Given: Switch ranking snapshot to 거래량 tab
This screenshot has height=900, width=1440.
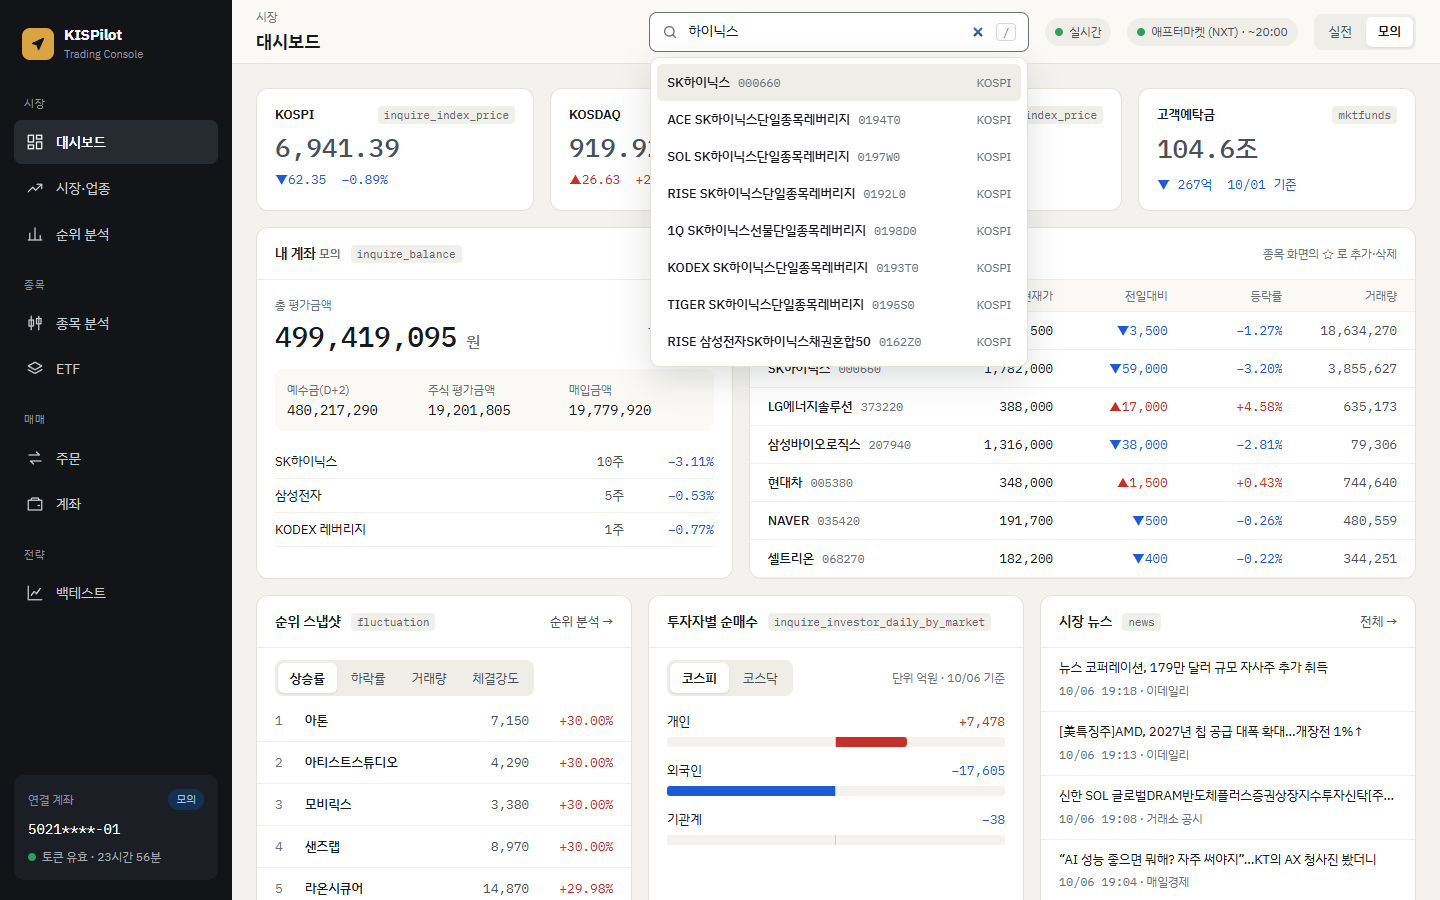Looking at the screenshot, I should point(429,678).
